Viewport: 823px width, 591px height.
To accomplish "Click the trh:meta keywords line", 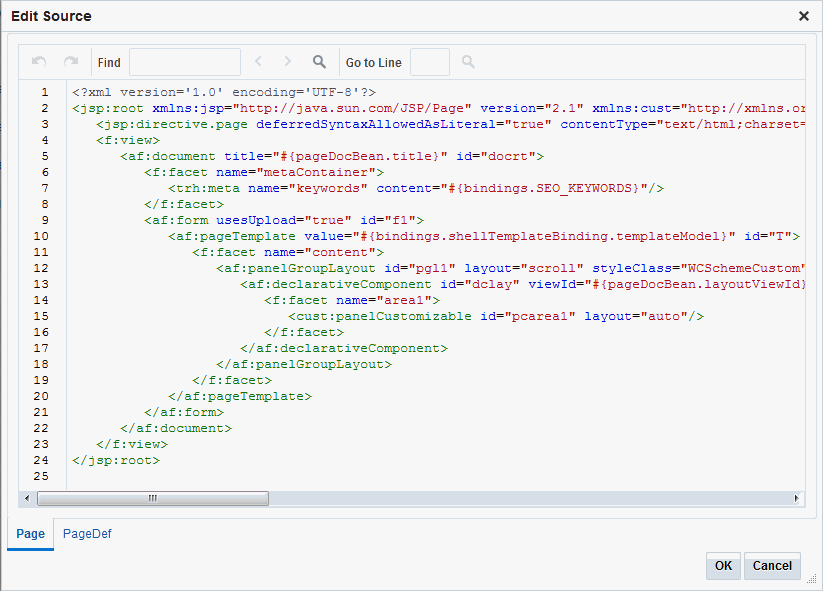I will [x=416, y=188].
